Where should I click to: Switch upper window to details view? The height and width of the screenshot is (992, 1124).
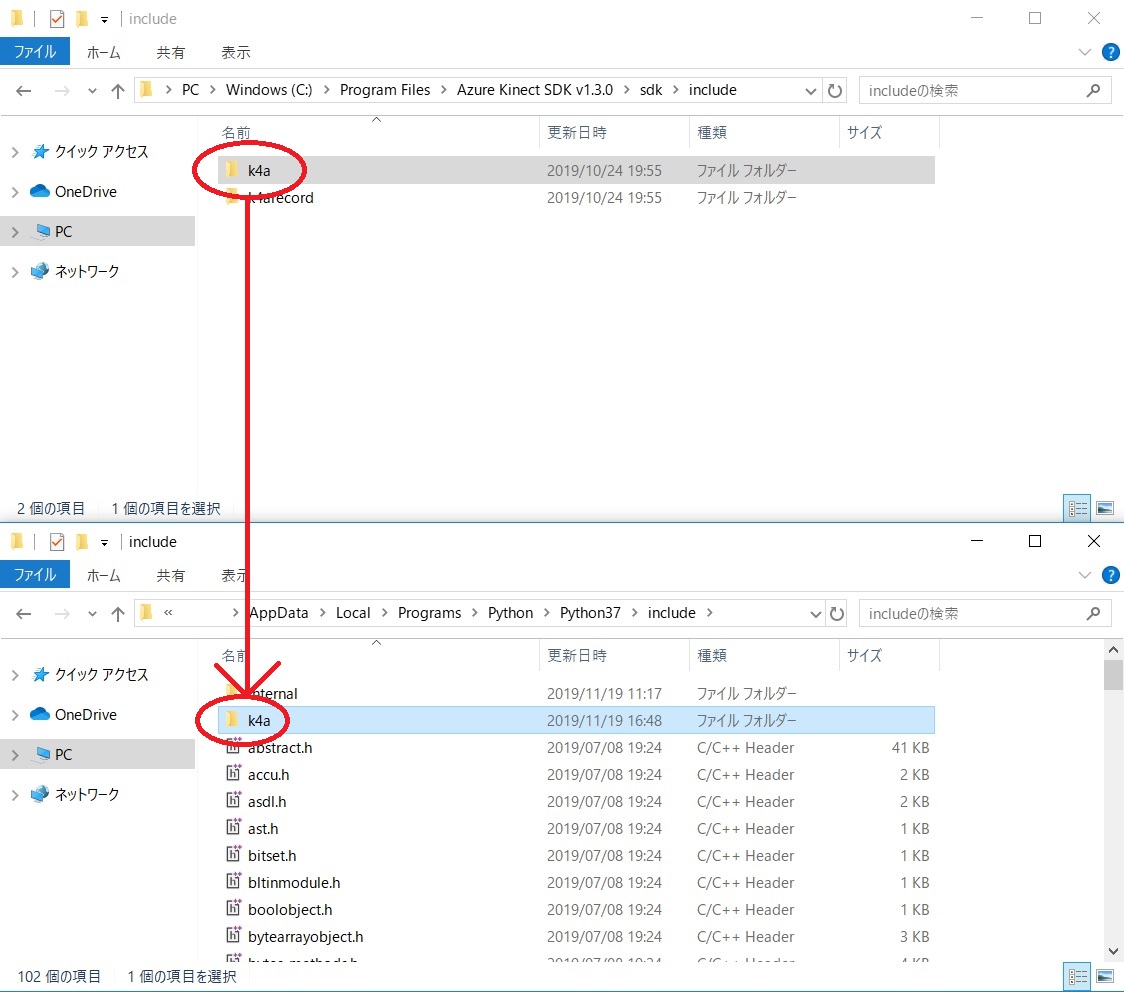(x=1077, y=508)
